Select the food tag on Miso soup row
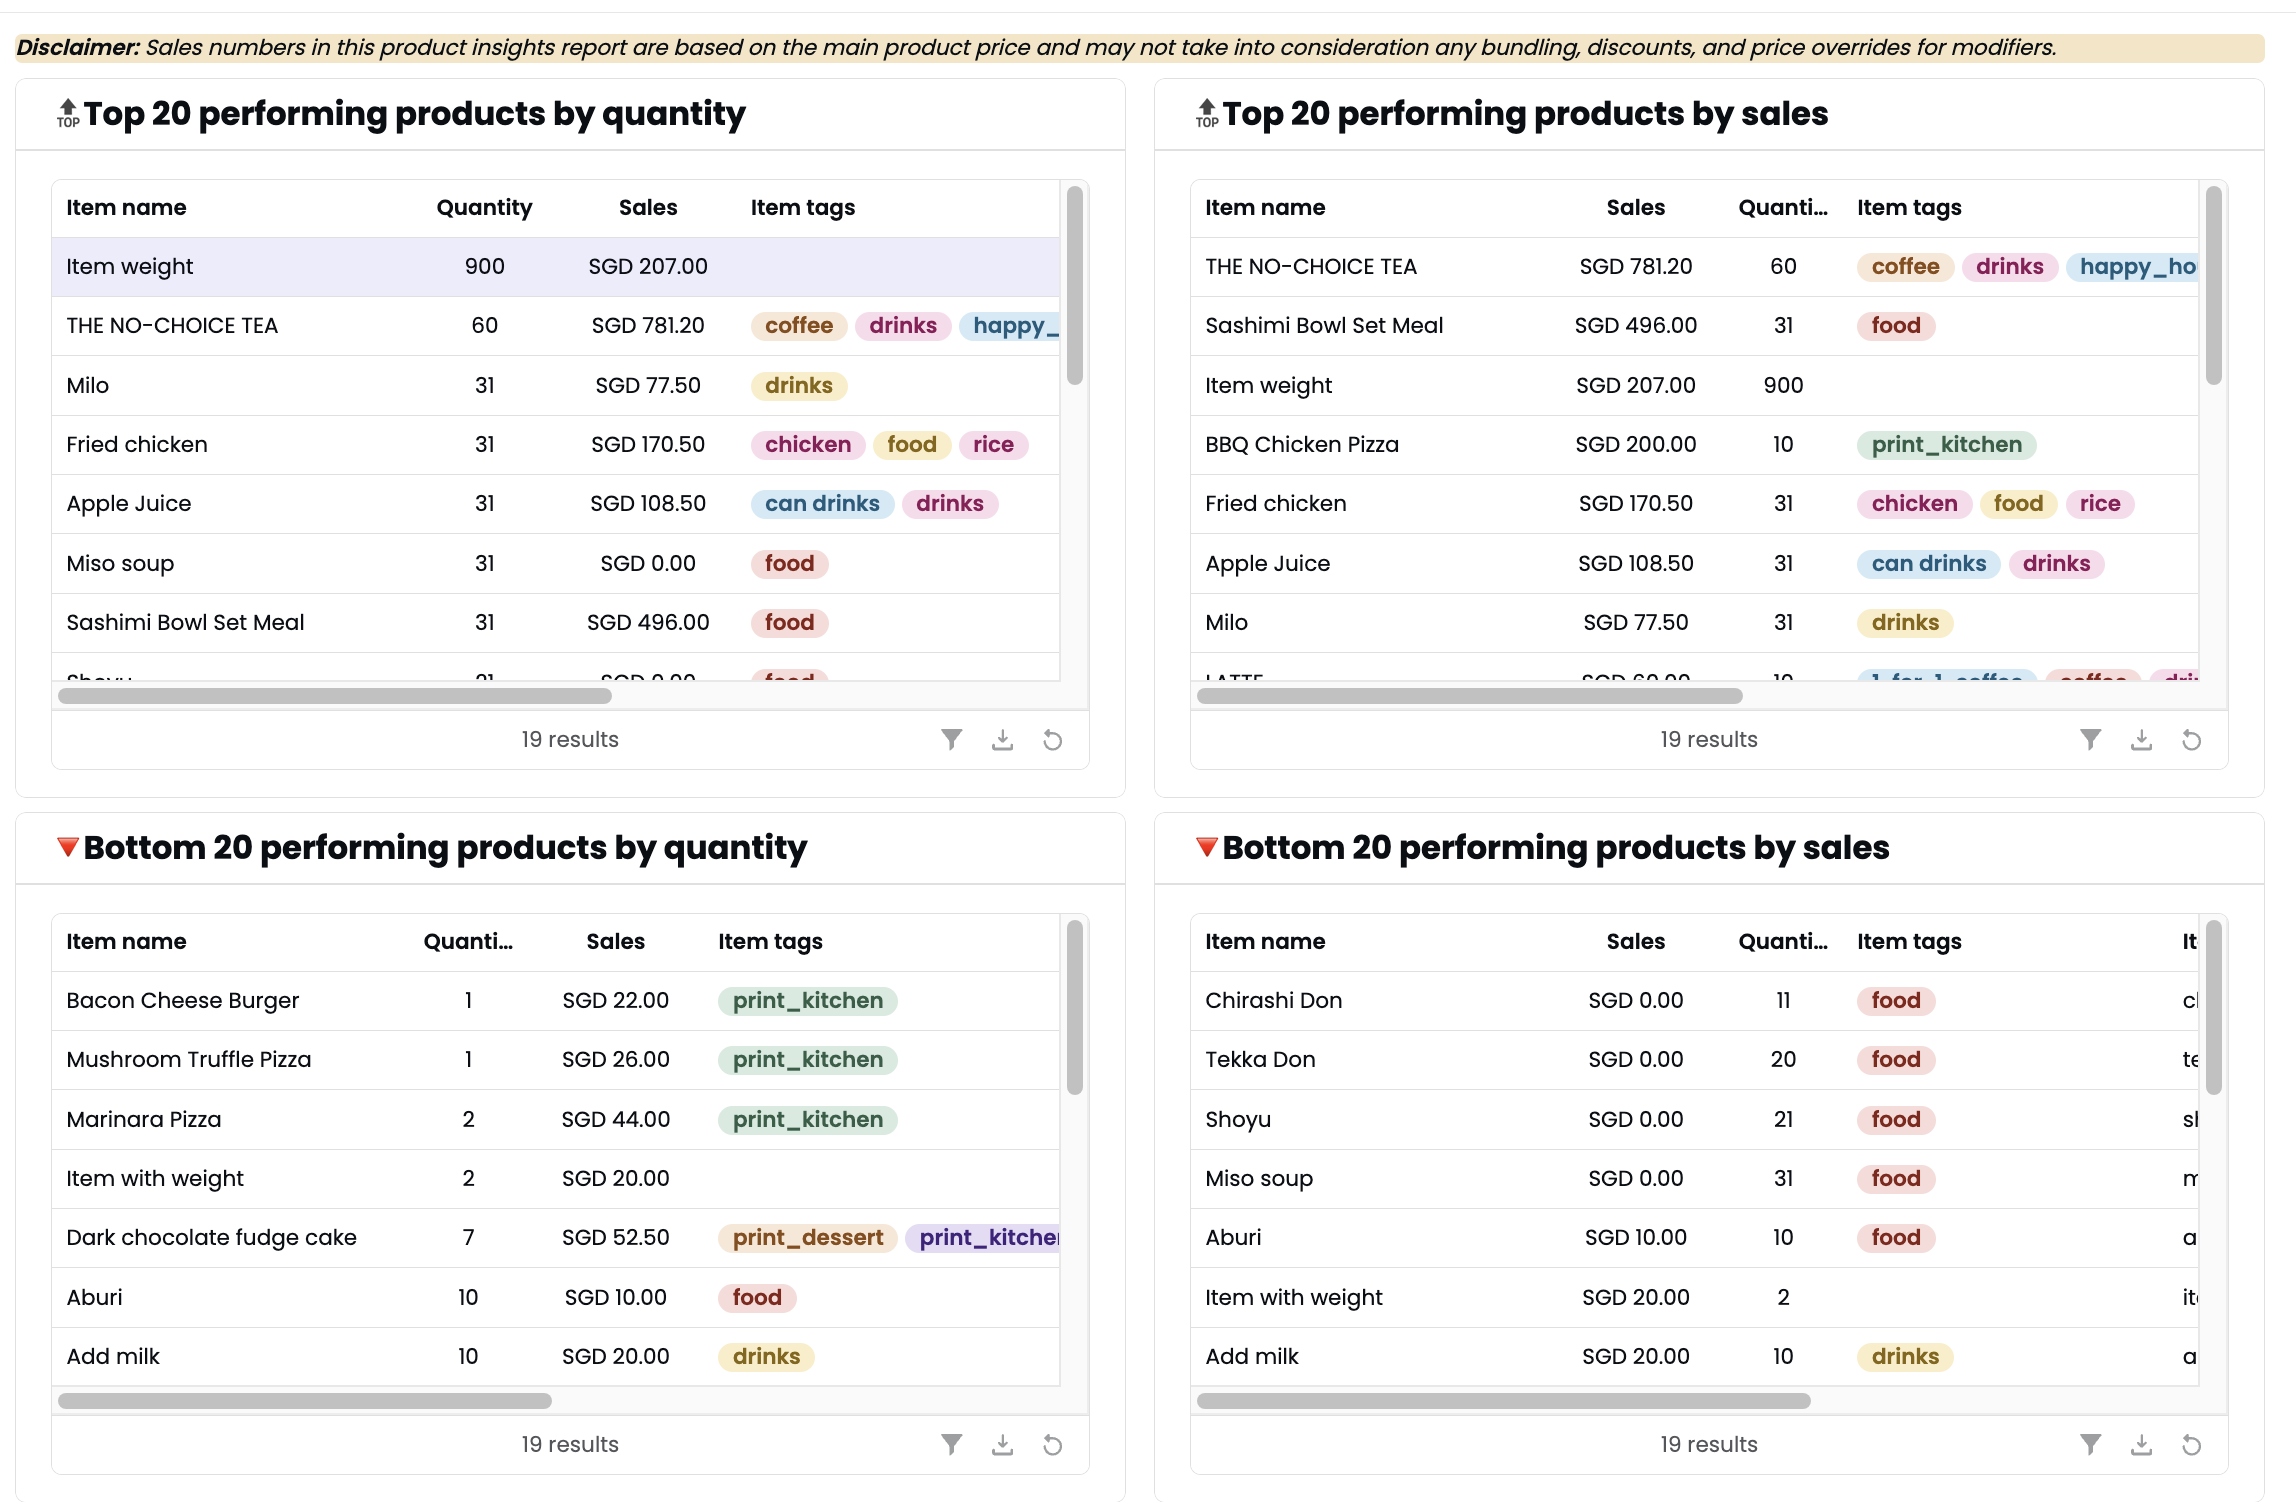The width and height of the screenshot is (2296, 1502). tap(789, 563)
